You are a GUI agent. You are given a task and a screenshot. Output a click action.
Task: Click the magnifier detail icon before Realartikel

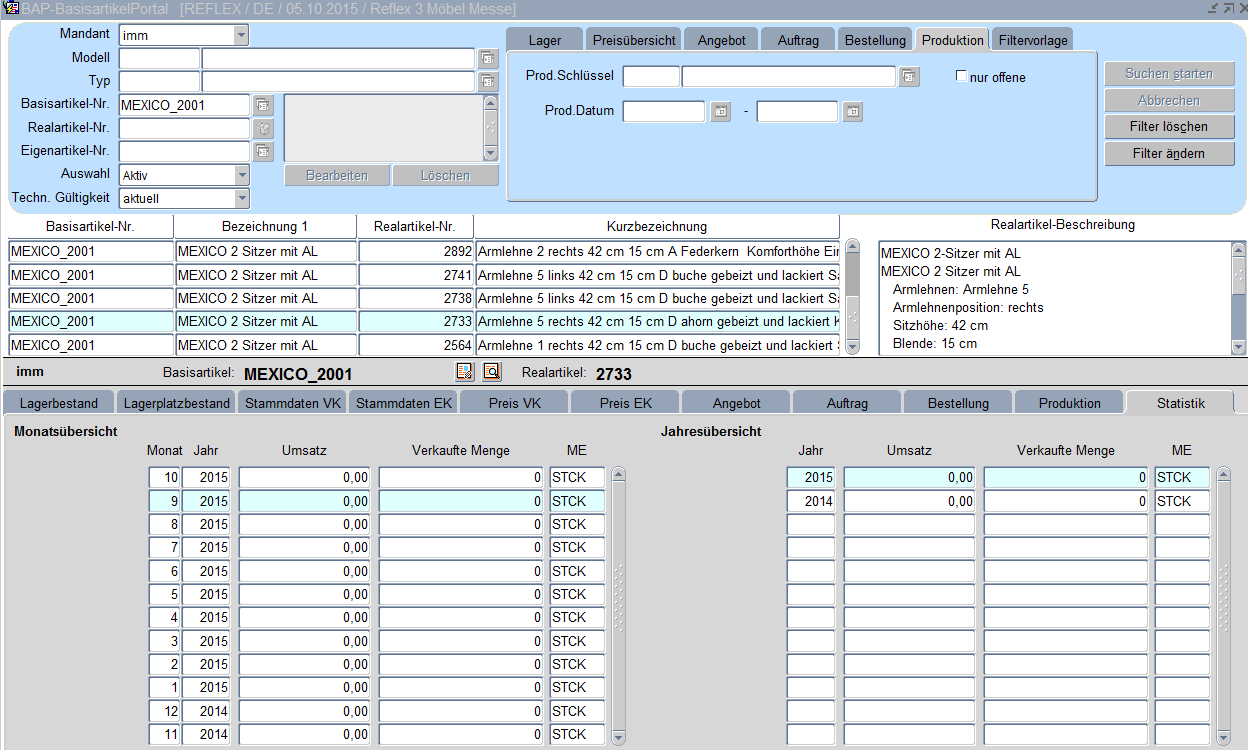point(491,373)
